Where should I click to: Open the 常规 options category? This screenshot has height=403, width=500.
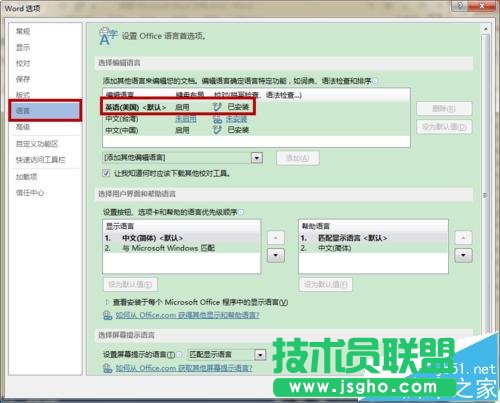pos(23,32)
